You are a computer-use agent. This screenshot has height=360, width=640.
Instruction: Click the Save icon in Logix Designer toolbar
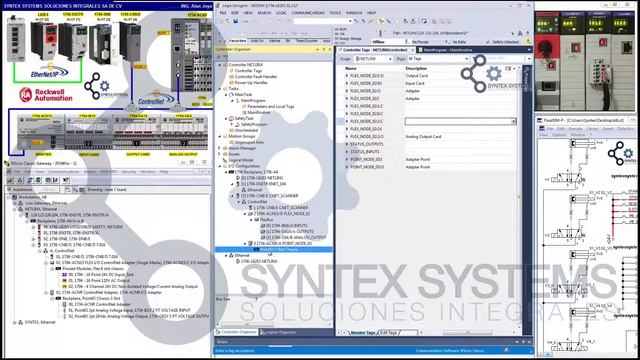[x=235, y=21]
